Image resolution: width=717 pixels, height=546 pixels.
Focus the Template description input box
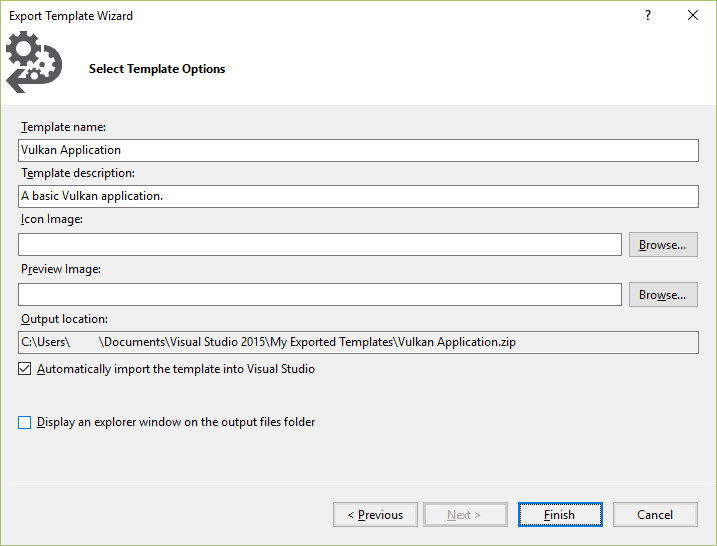click(x=358, y=196)
